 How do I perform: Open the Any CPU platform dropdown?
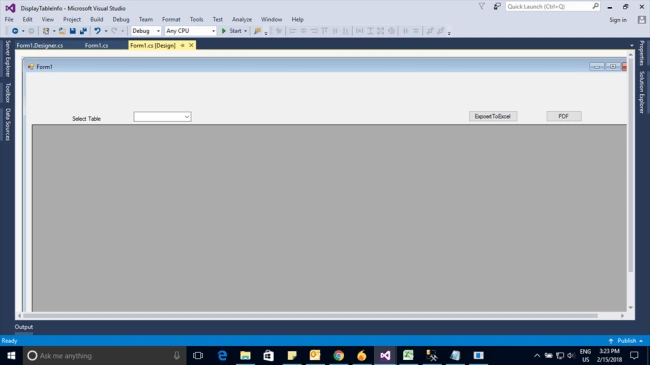(x=190, y=31)
